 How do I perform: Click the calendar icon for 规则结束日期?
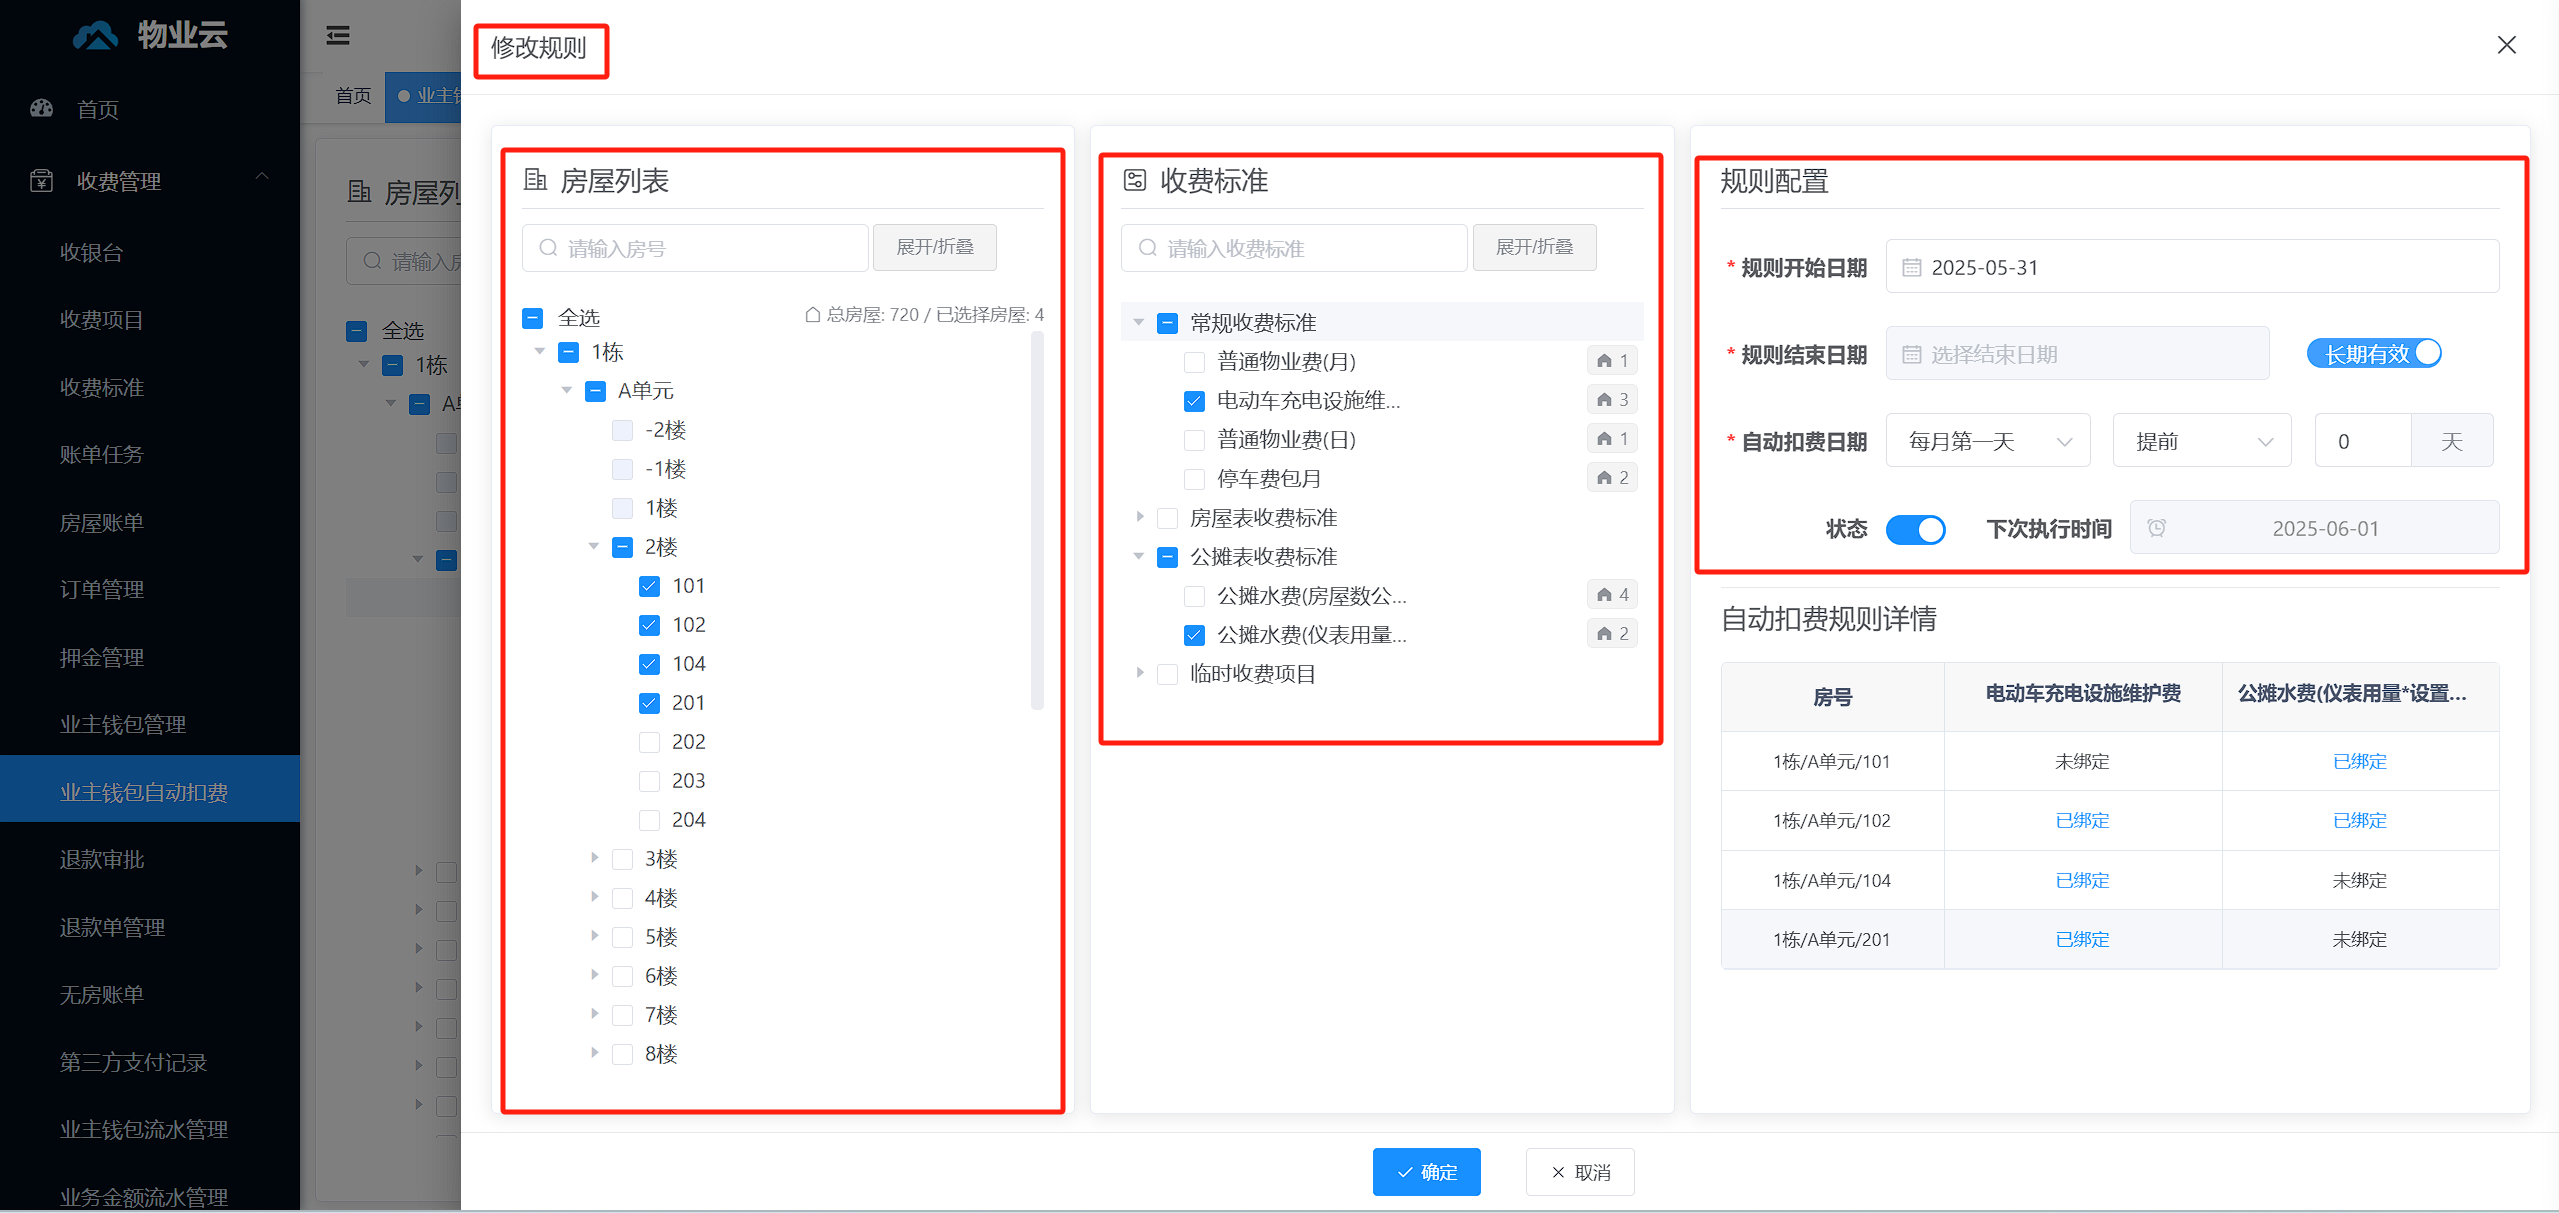pyautogui.click(x=1911, y=354)
